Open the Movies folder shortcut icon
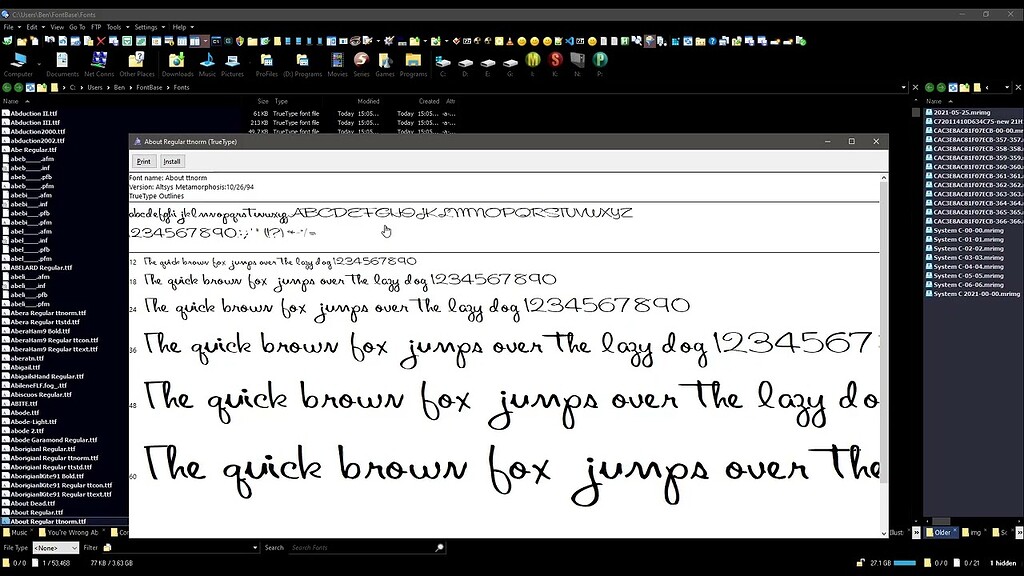The height and width of the screenshot is (576, 1024). click(x=337, y=60)
